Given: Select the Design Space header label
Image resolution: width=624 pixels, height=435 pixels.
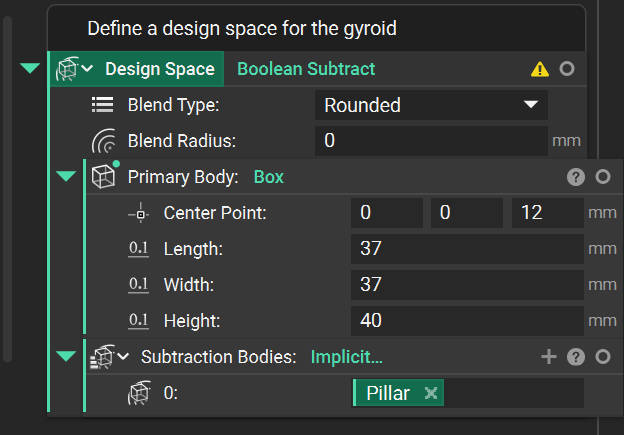Looking at the screenshot, I should [160, 69].
